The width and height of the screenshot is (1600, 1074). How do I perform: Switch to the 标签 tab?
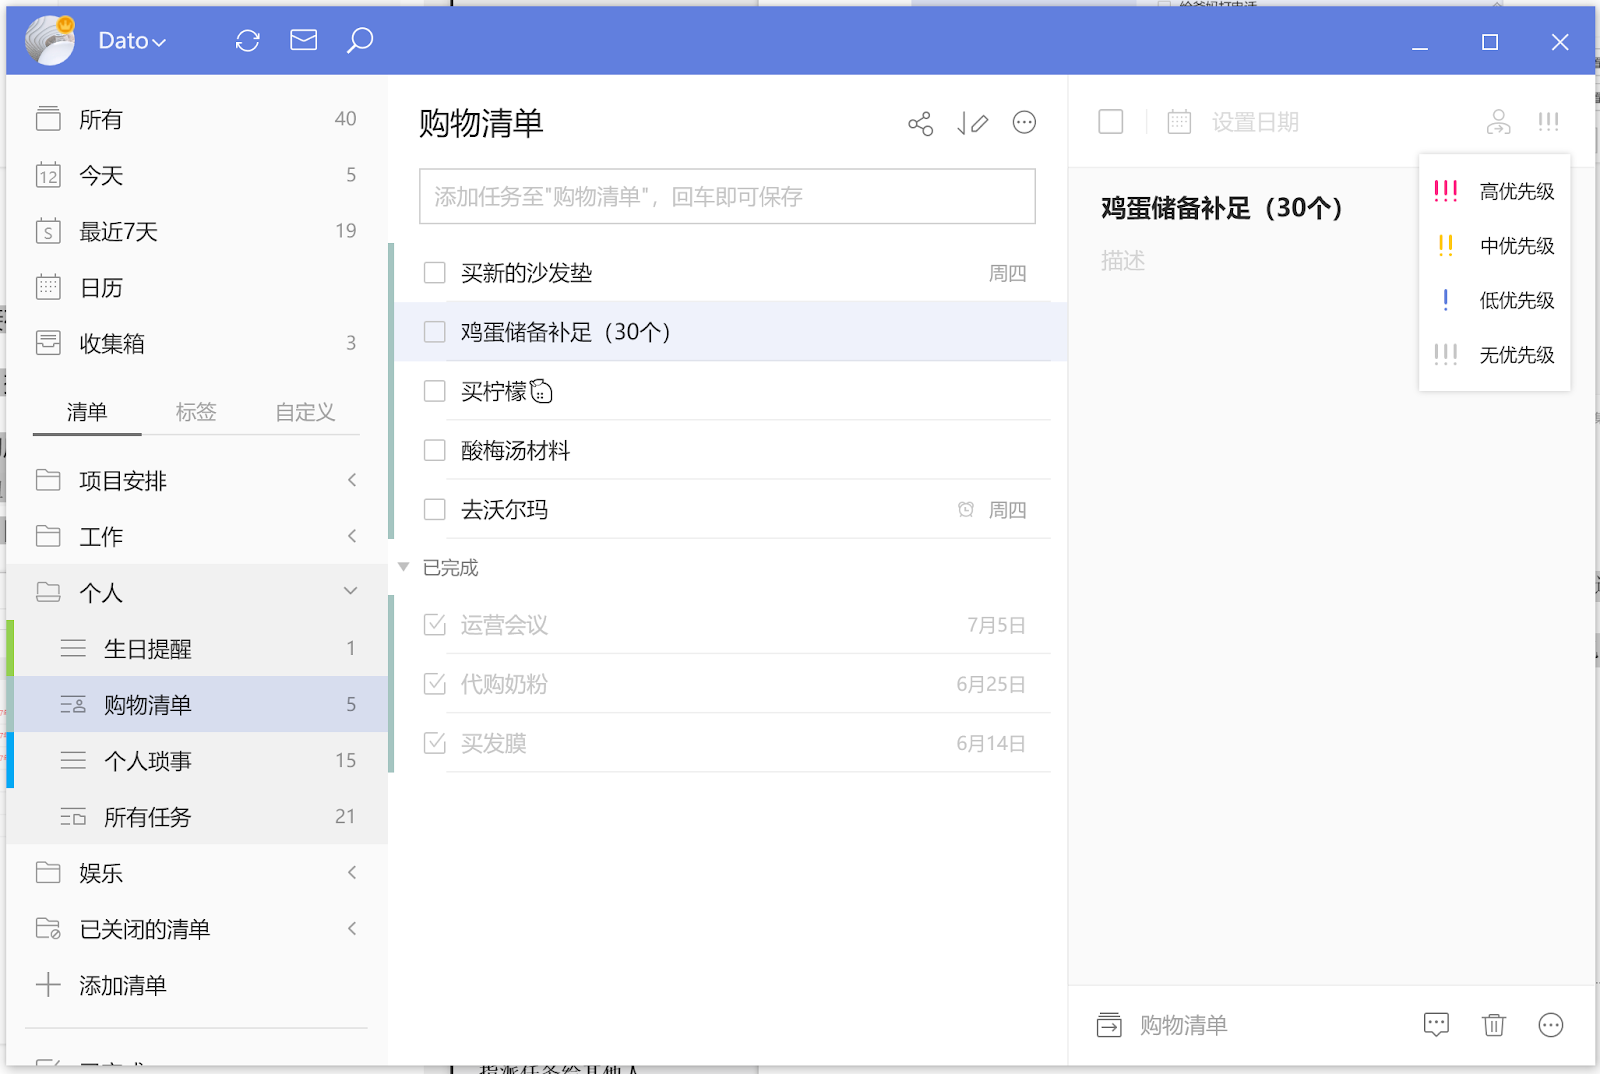click(x=196, y=412)
